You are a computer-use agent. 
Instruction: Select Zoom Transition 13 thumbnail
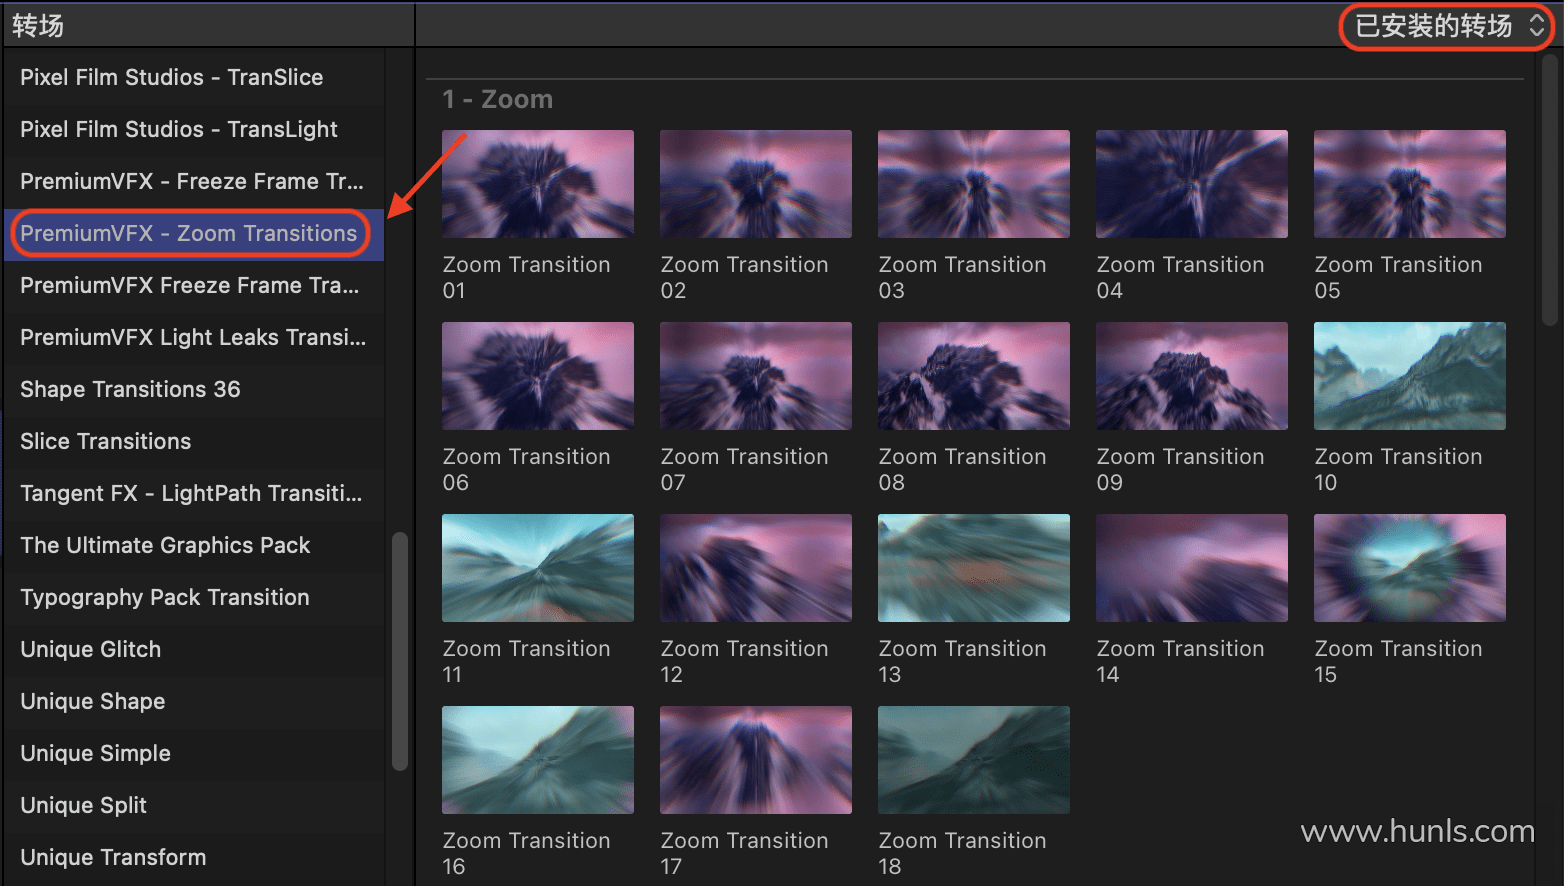pyautogui.click(x=974, y=568)
